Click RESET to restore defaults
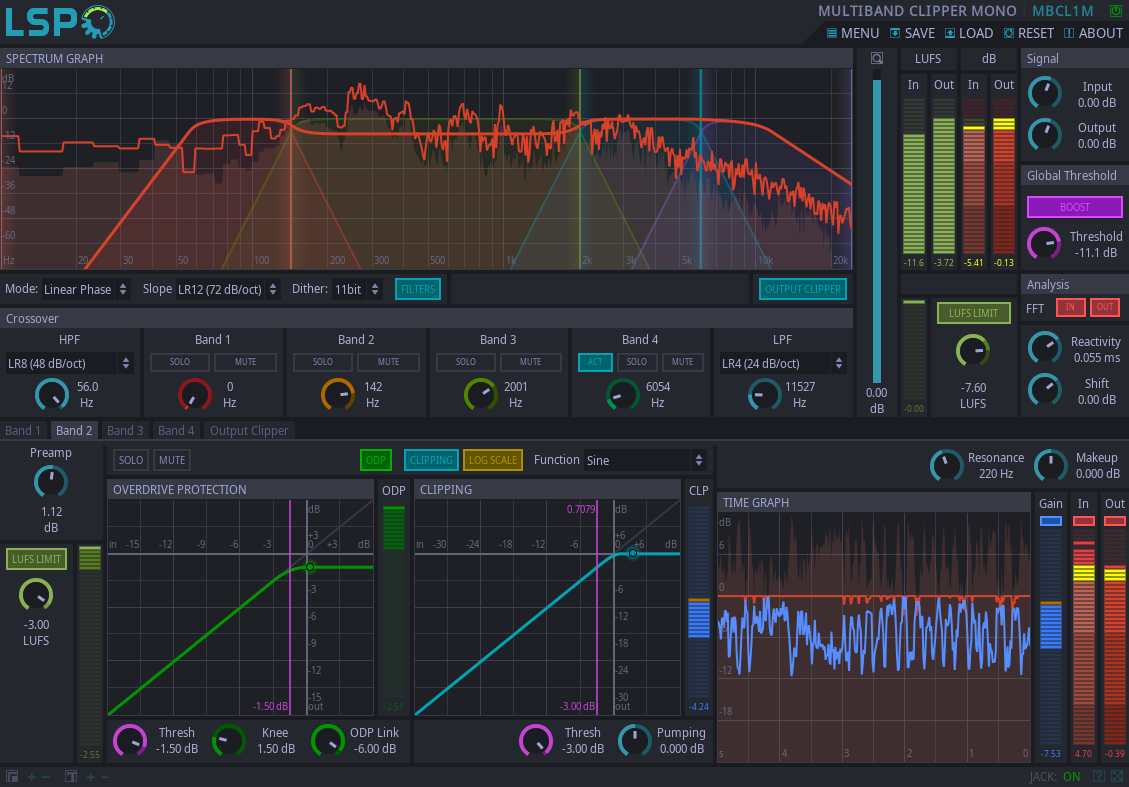Image resolution: width=1129 pixels, height=787 pixels. coord(1035,33)
